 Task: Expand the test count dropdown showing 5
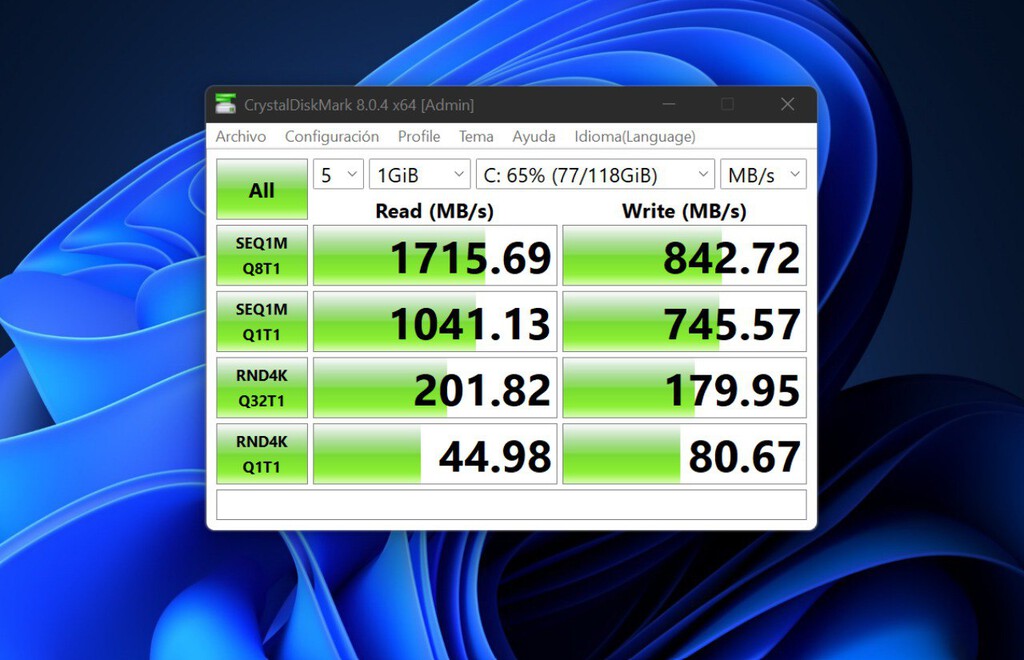tap(338, 175)
